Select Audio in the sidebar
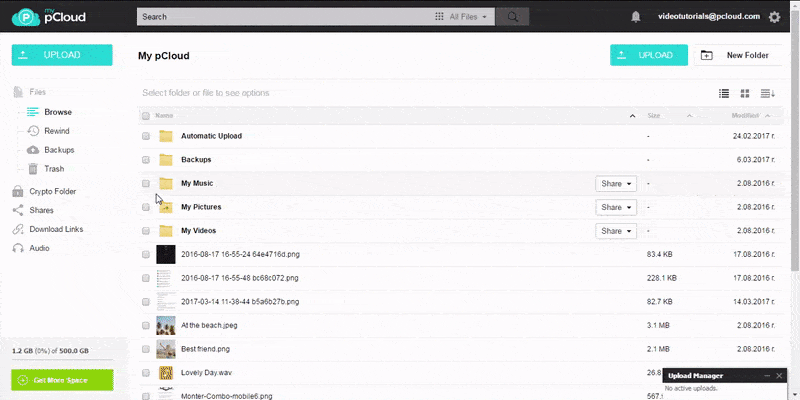 39,248
